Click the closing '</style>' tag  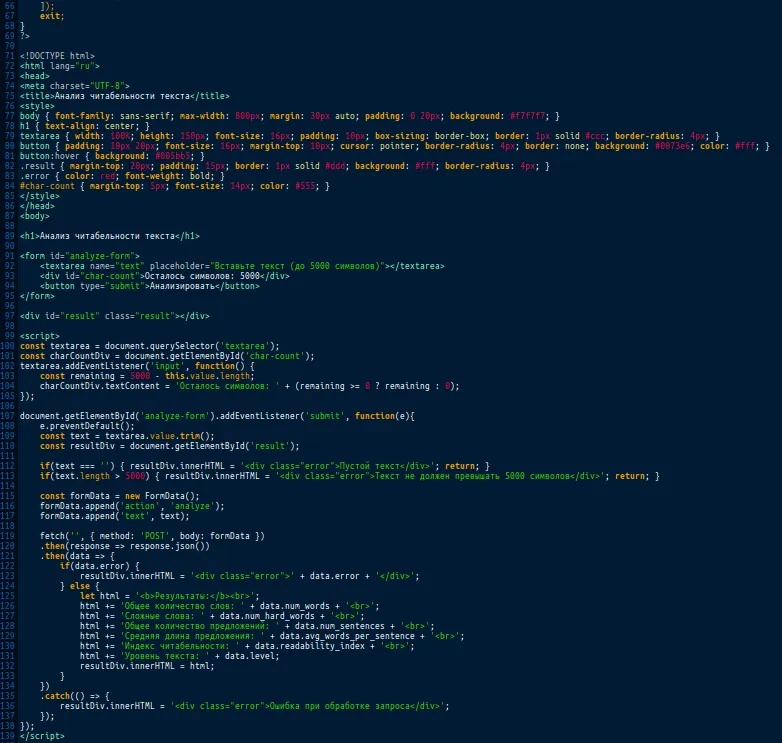(x=40, y=195)
